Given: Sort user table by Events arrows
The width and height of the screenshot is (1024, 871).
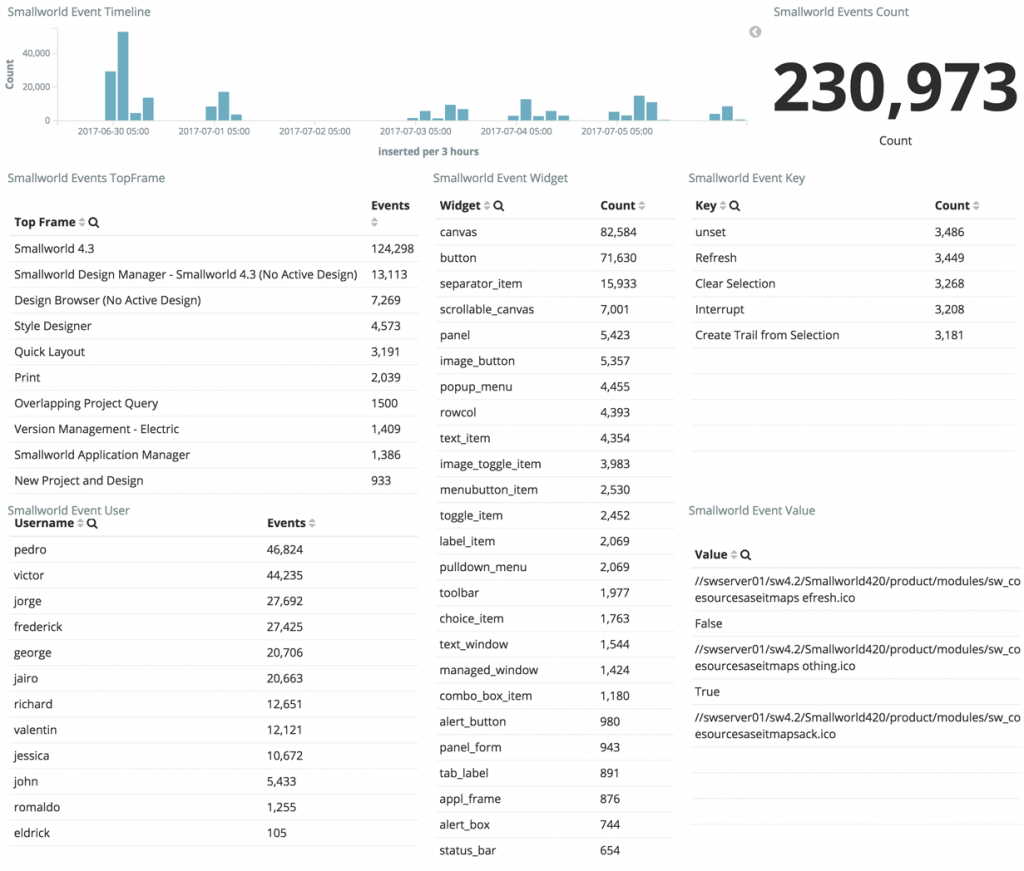Looking at the screenshot, I should (x=312, y=524).
